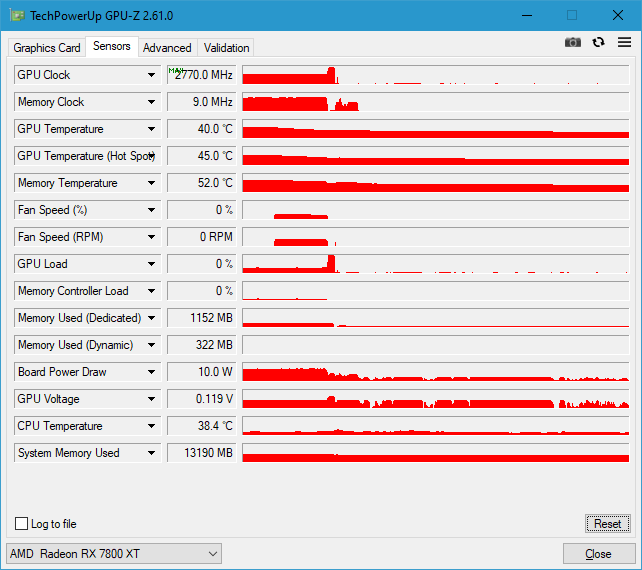Click the Board Power Draw 10.0 W value
The image size is (642, 570).
click(202, 372)
